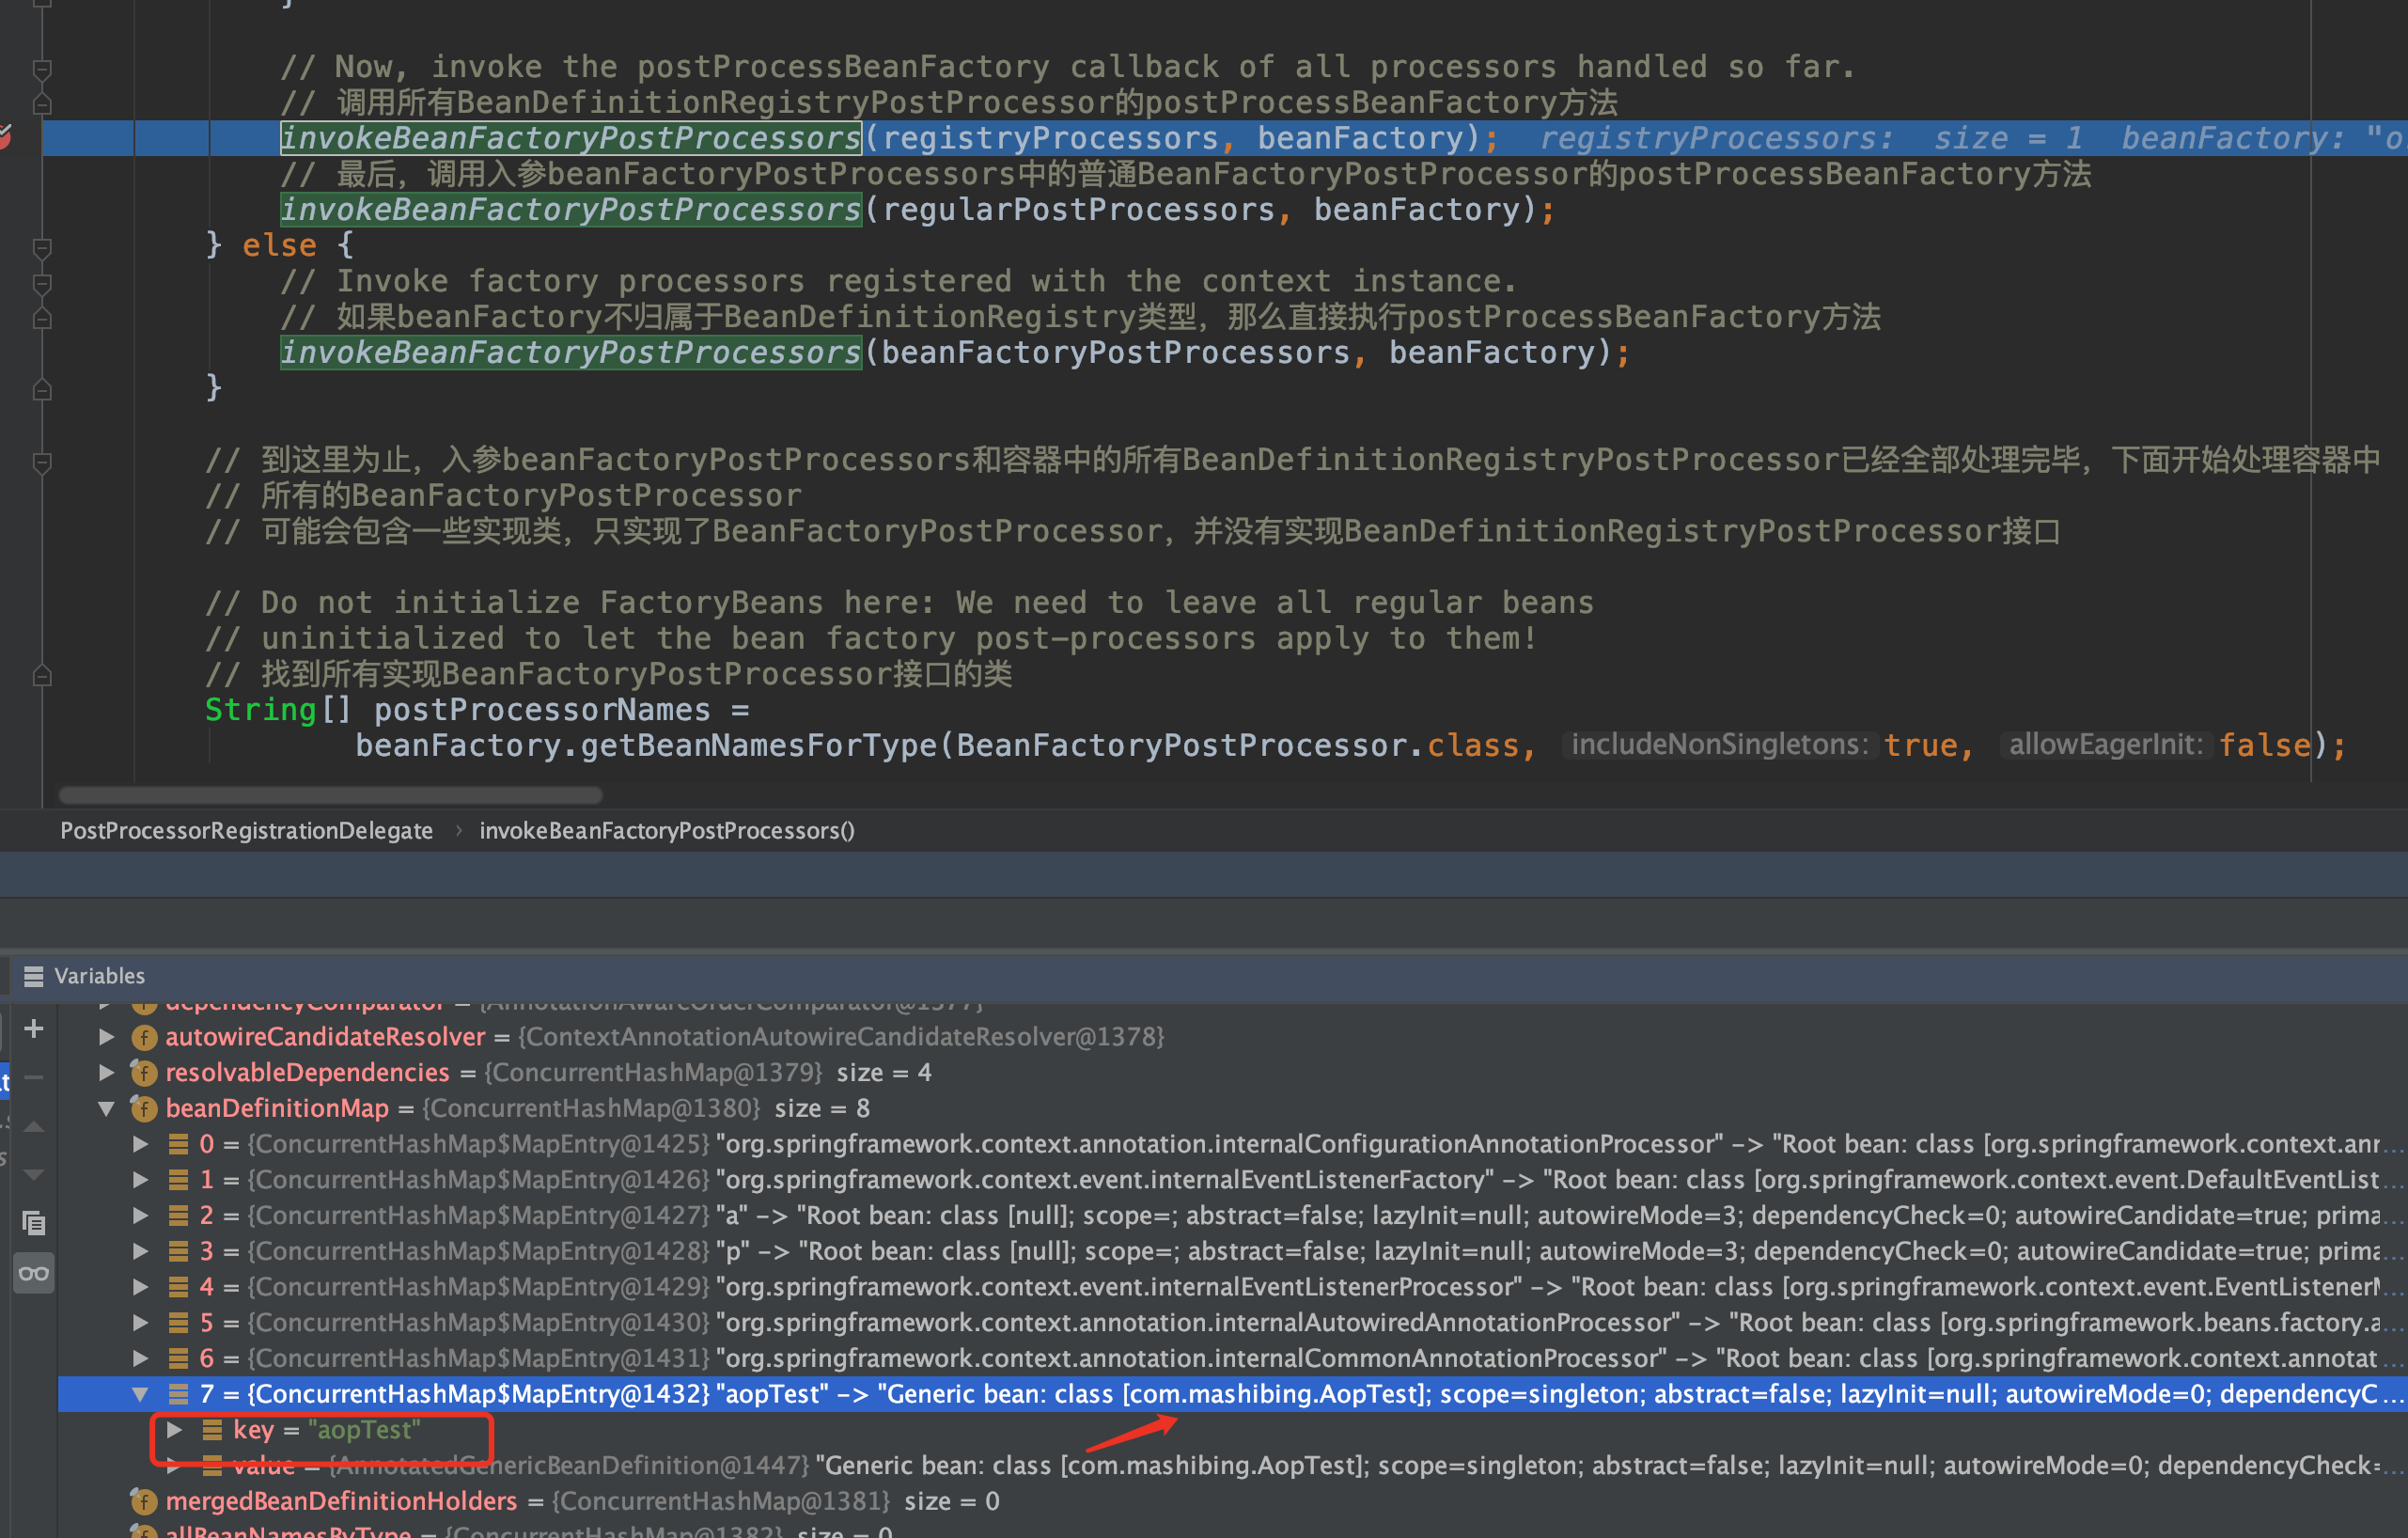Click fold marker beside else block
2408x1538 pixels.
42,246
